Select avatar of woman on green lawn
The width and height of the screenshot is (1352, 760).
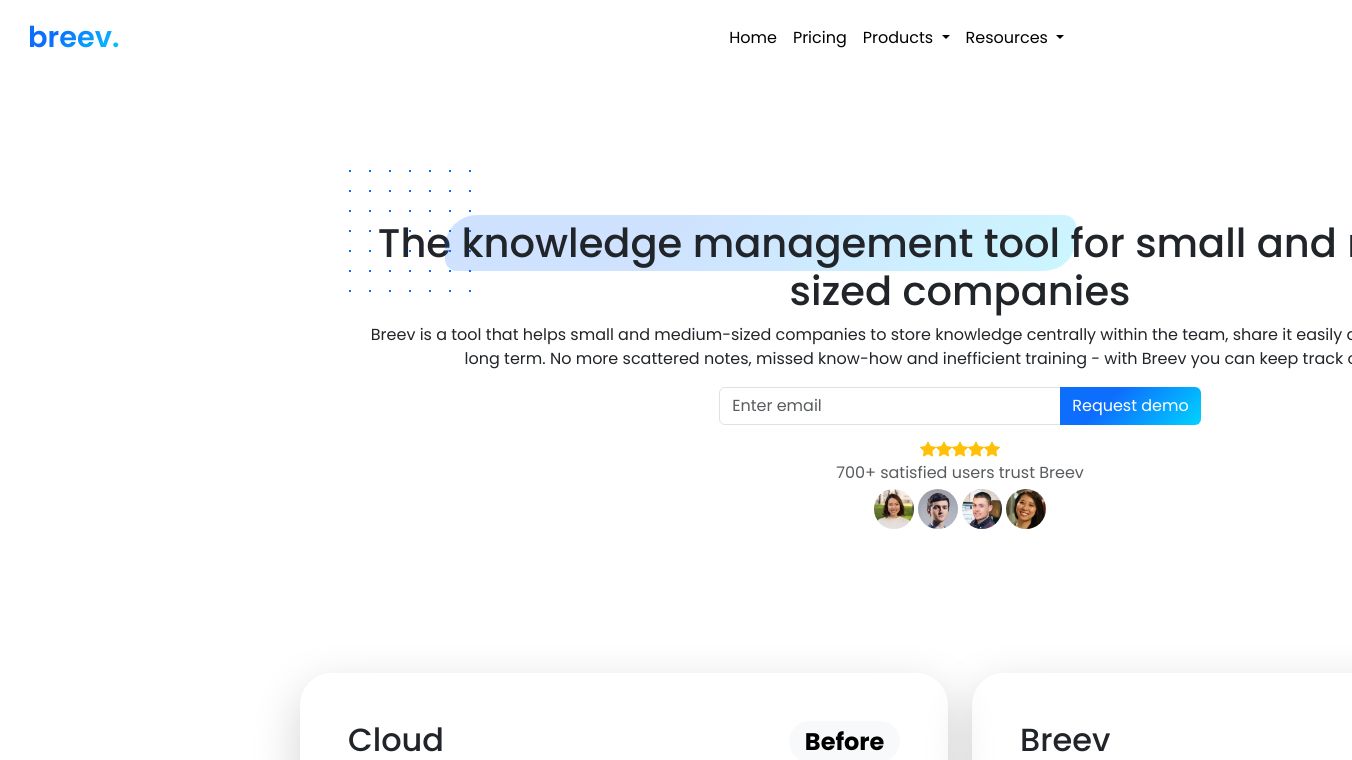pyautogui.click(x=894, y=509)
